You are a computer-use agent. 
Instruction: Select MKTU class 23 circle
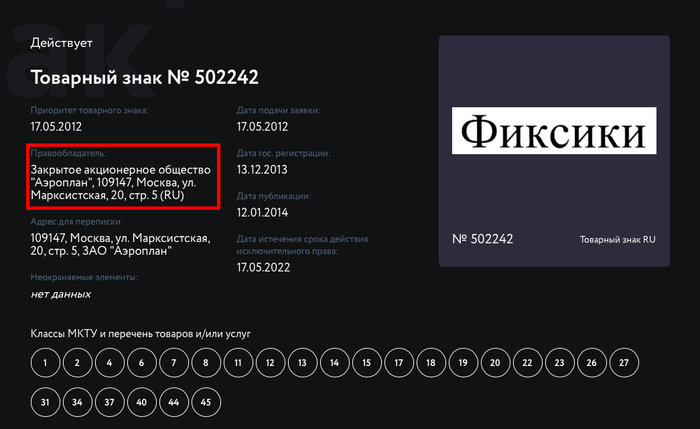(x=559, y=362)
